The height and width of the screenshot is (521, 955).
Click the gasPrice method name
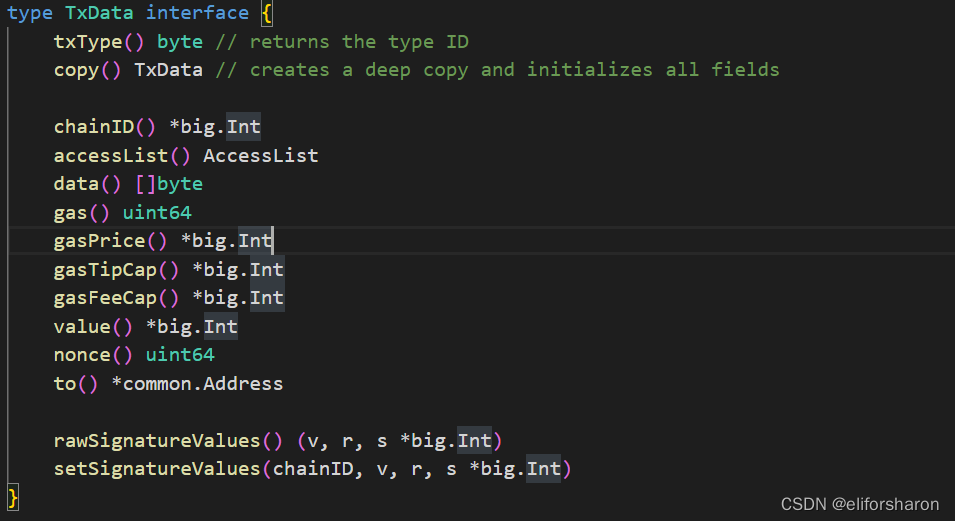click(x=99, y=241)
